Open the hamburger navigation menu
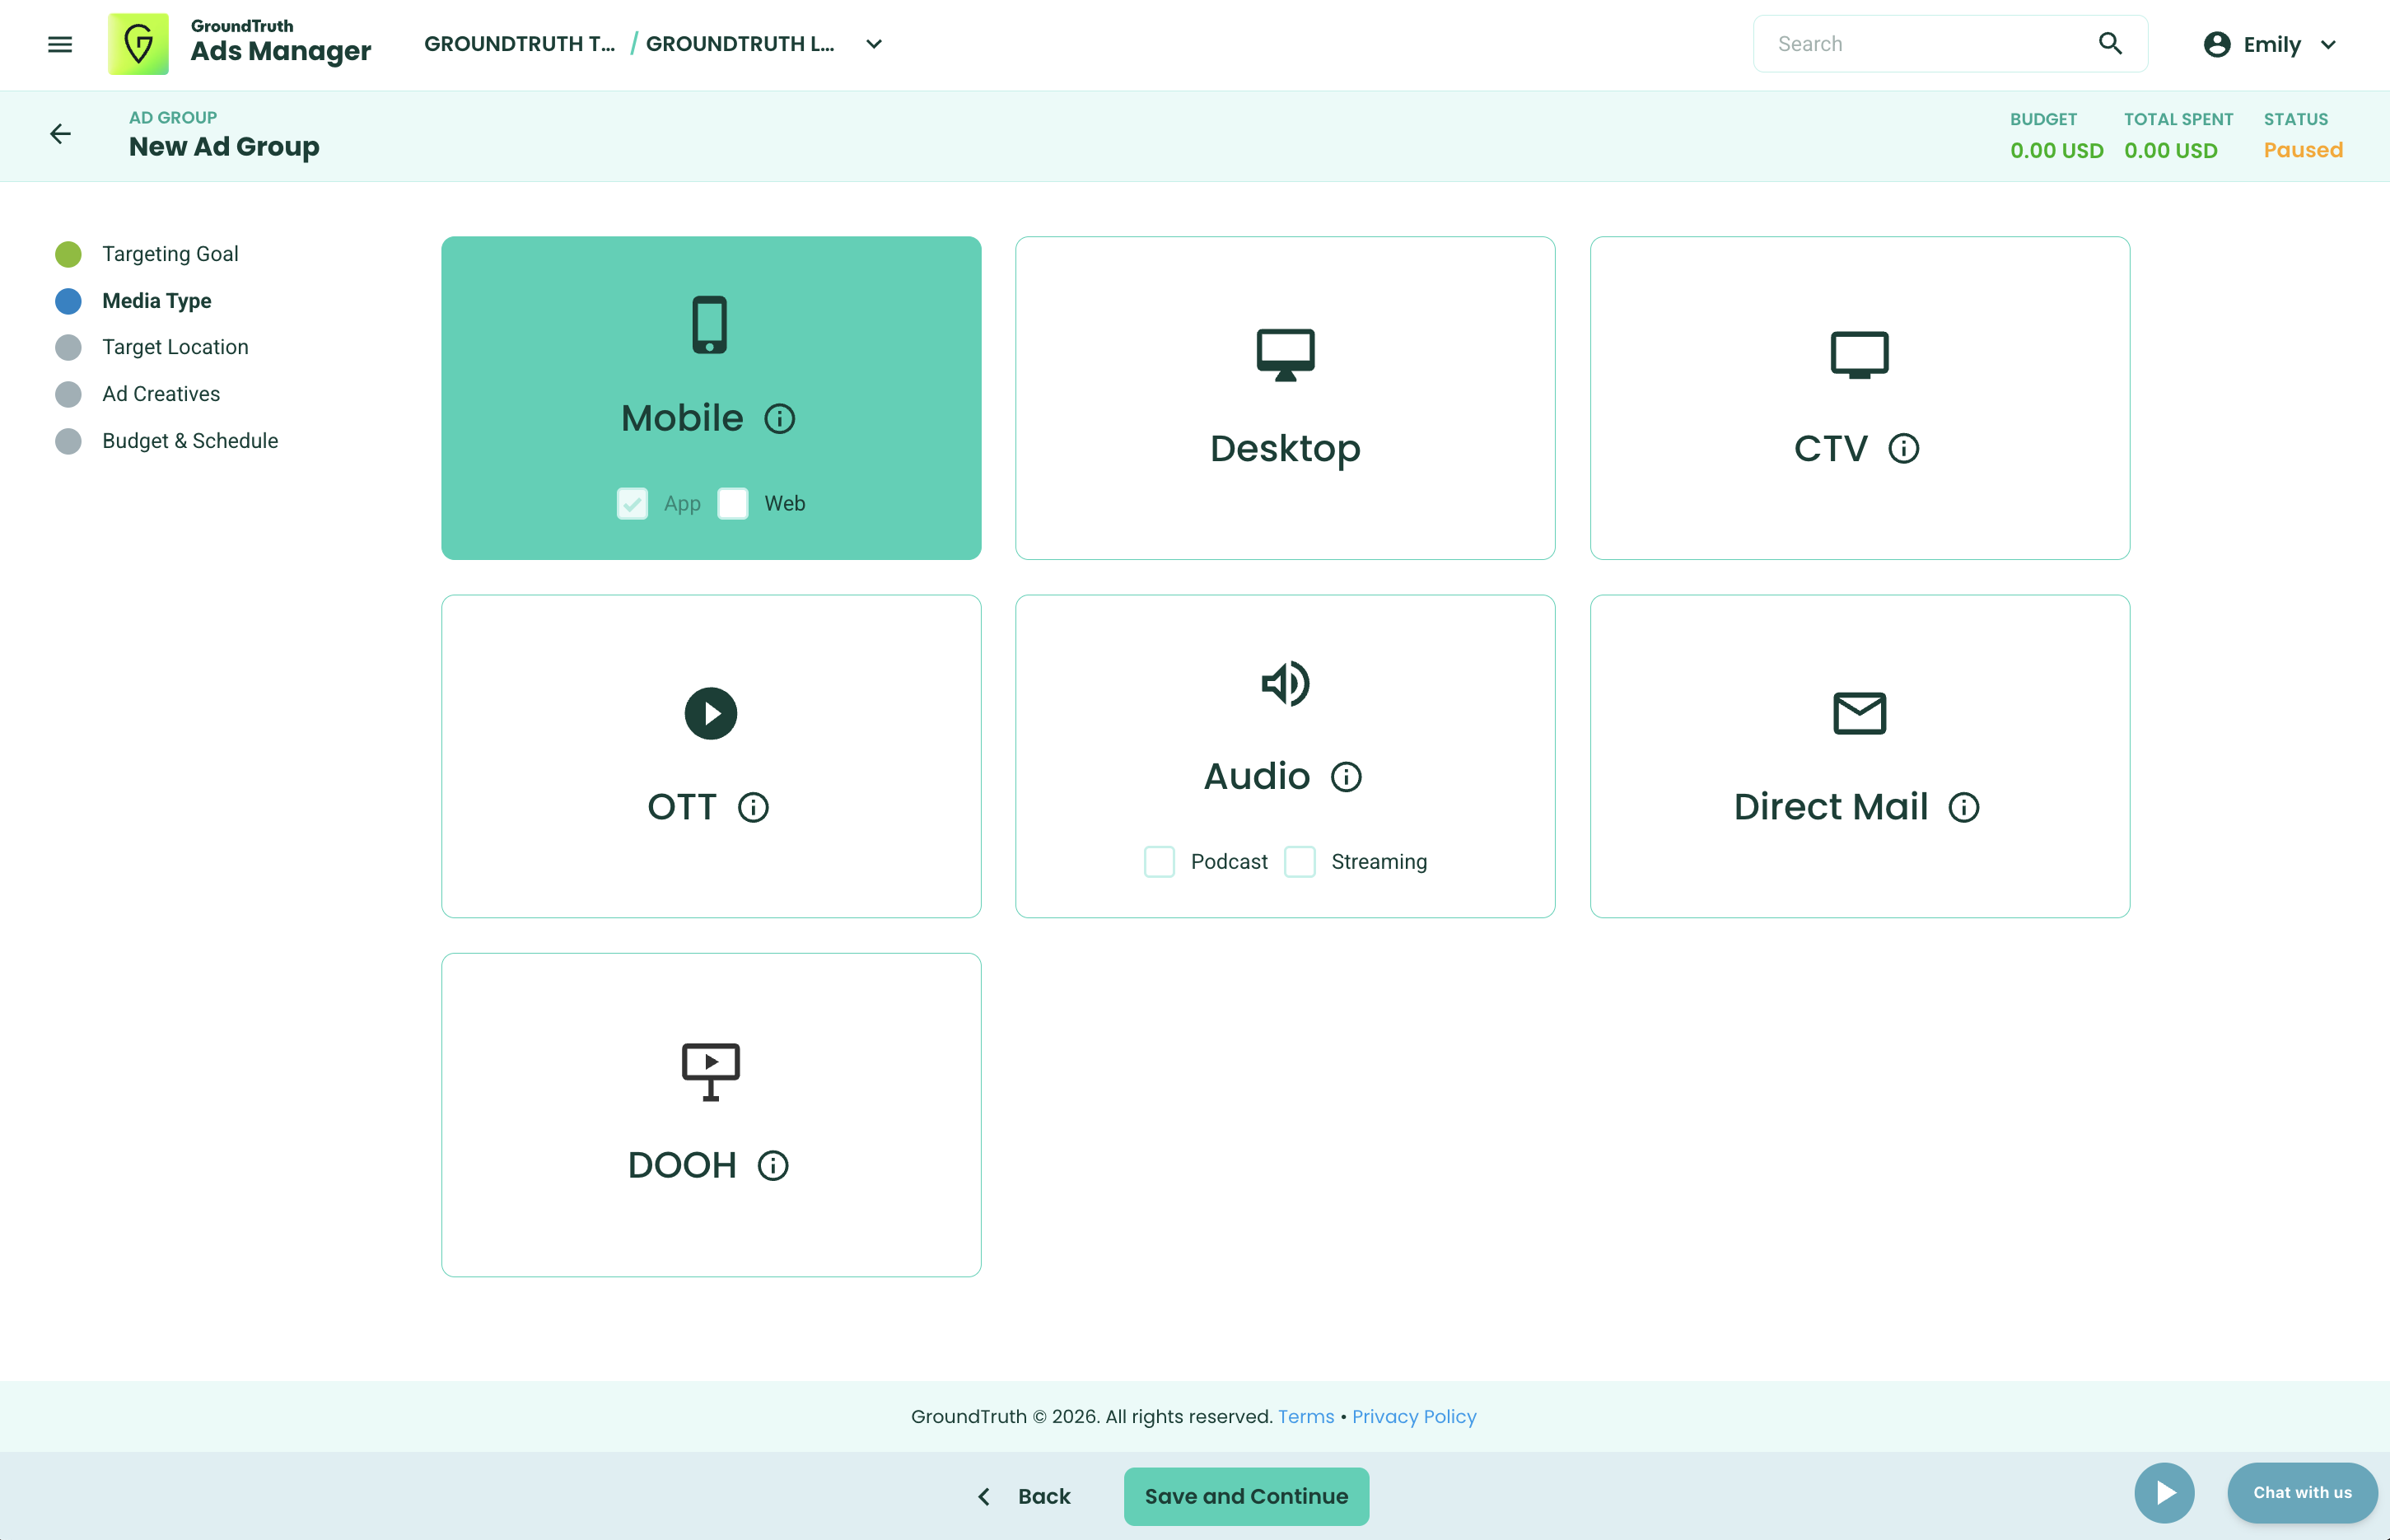The height and width of the screenshot is (1540, 2390). pyautogui.click(x=60, y=44)
